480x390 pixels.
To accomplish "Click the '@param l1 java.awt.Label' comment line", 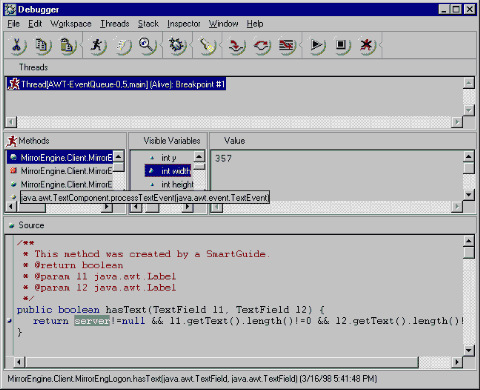I will [99, 276].
